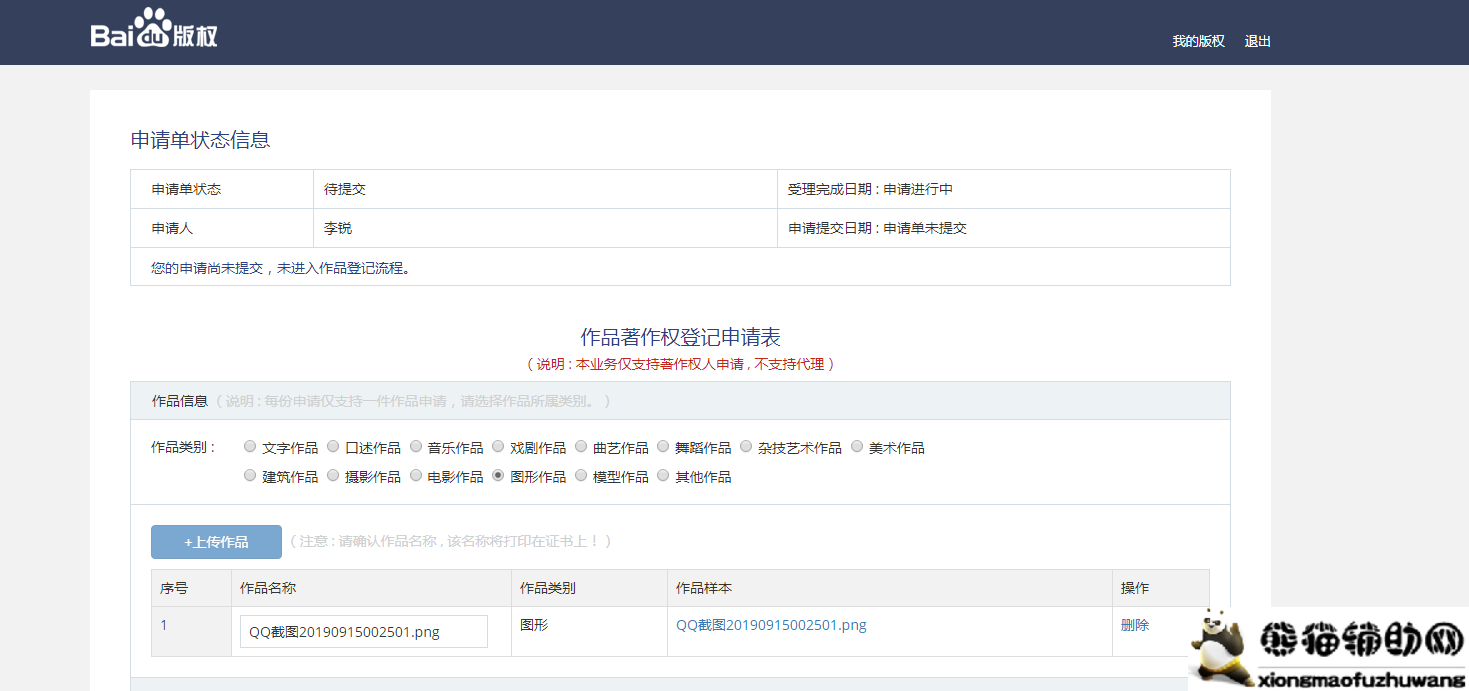Select the 口述作品 category option
This screenshot has width=1469, height=691.
point(333,446)
